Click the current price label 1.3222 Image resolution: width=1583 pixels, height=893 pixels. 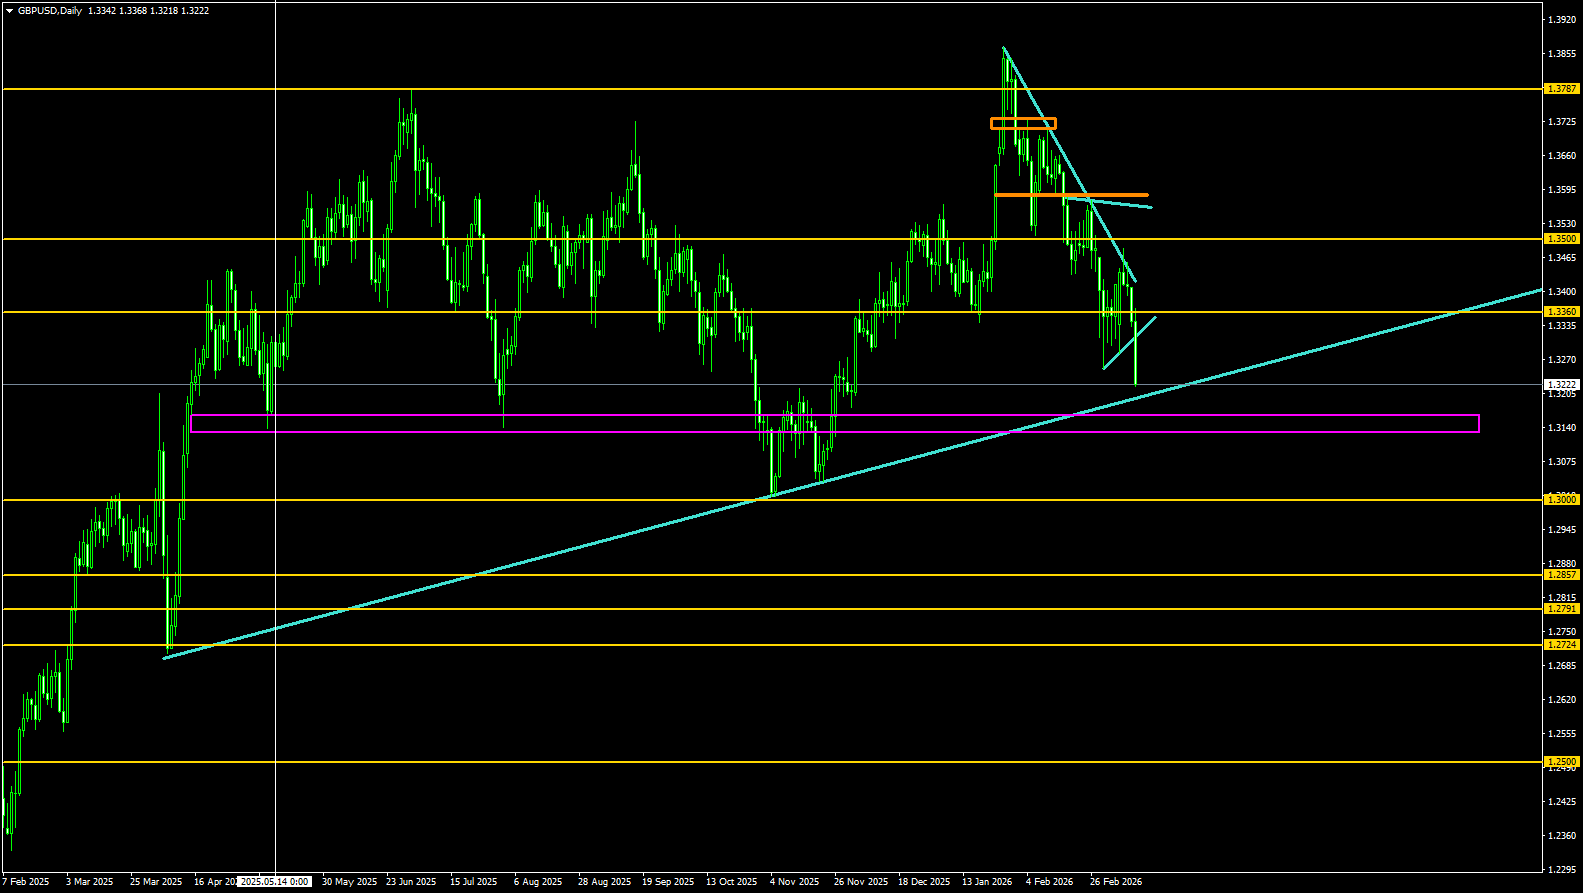(1562, 384)
